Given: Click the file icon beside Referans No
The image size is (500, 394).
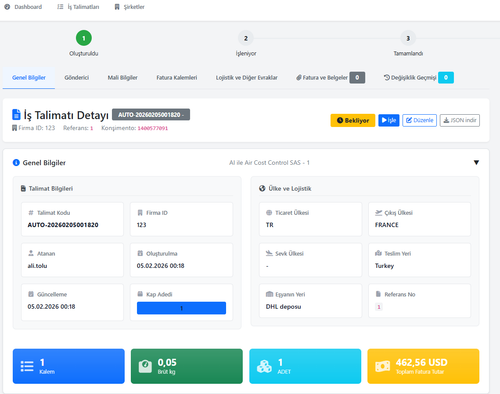Looking at the screenshot, I should click(378, 294).
